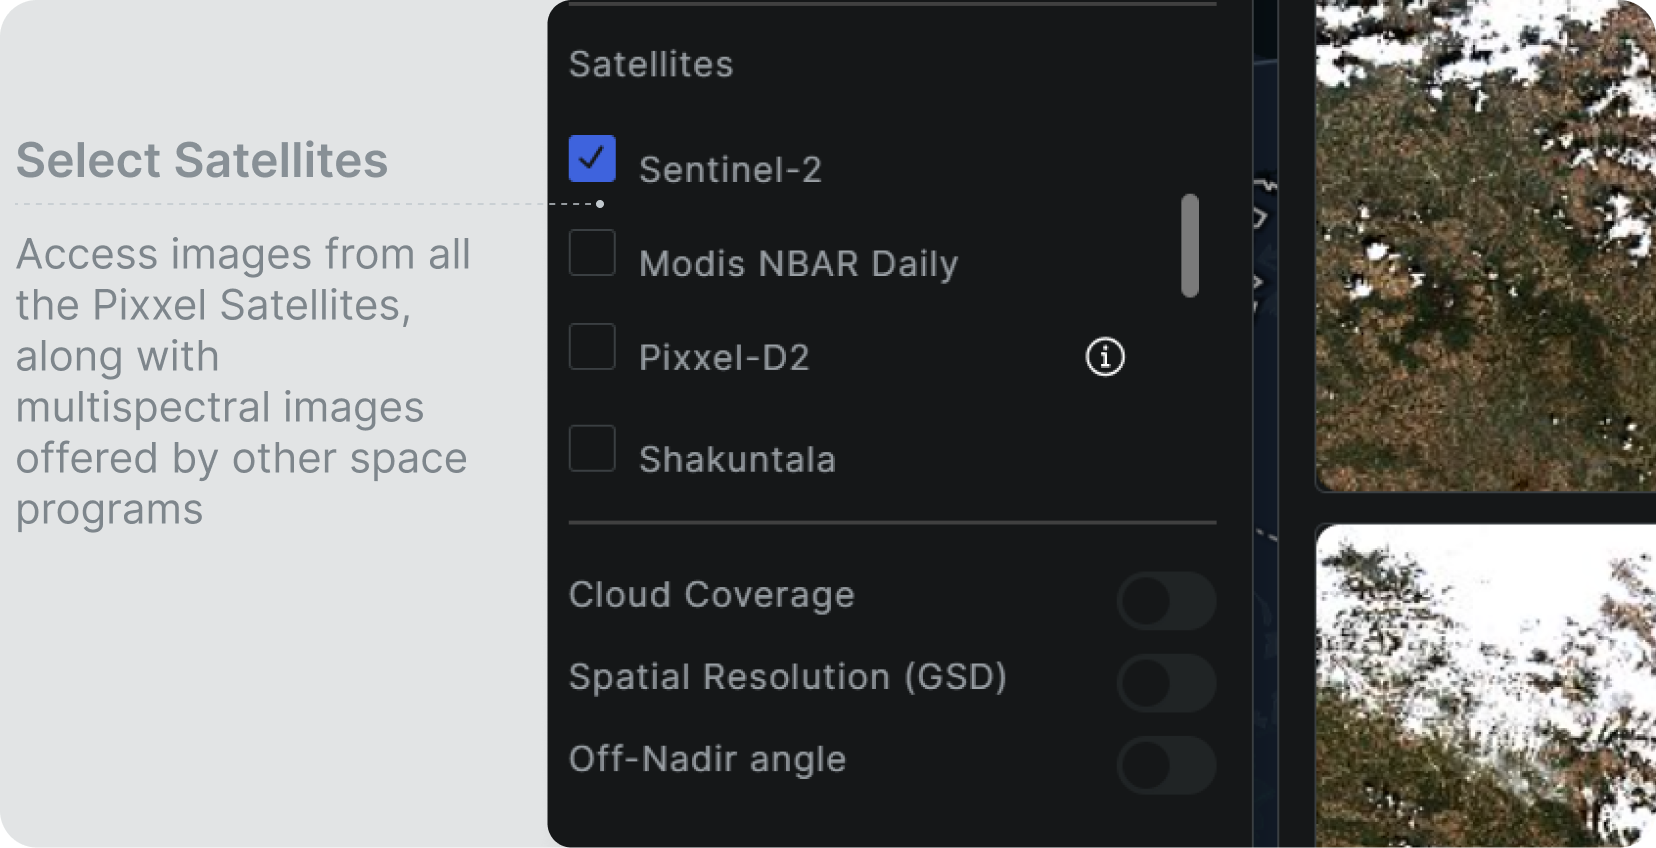Click the Cloud Coverage filter label
Viewport: 1656px width, 848px height.
coord(711,595)
